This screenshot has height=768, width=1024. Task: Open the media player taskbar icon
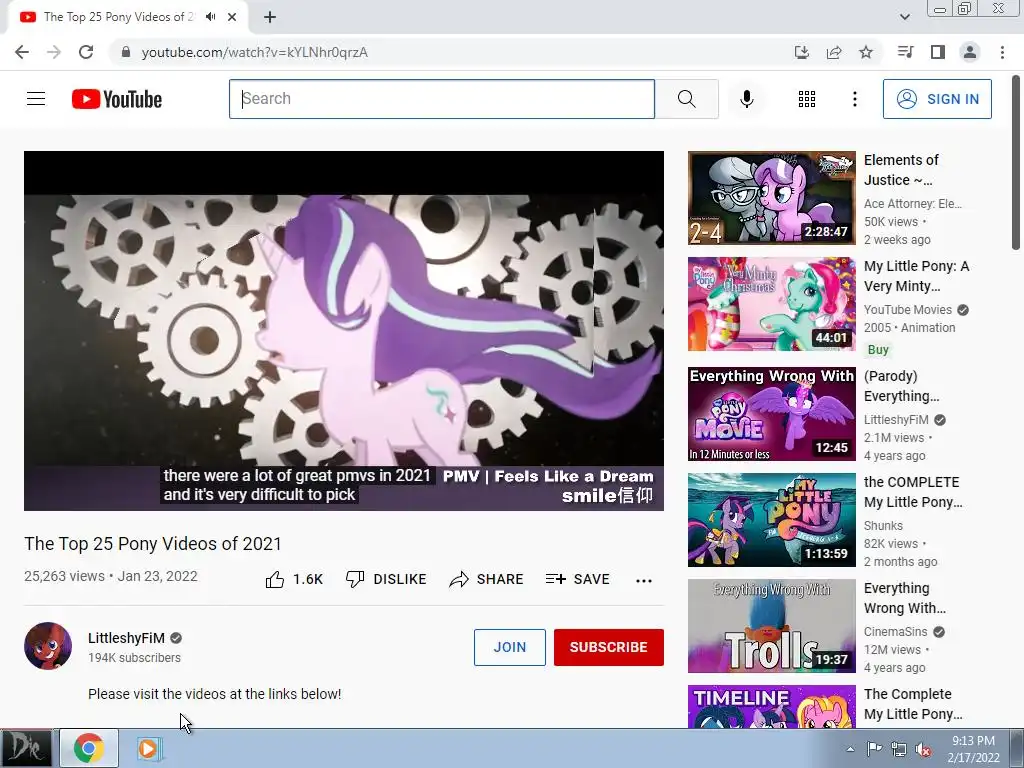tap(148, 748)
